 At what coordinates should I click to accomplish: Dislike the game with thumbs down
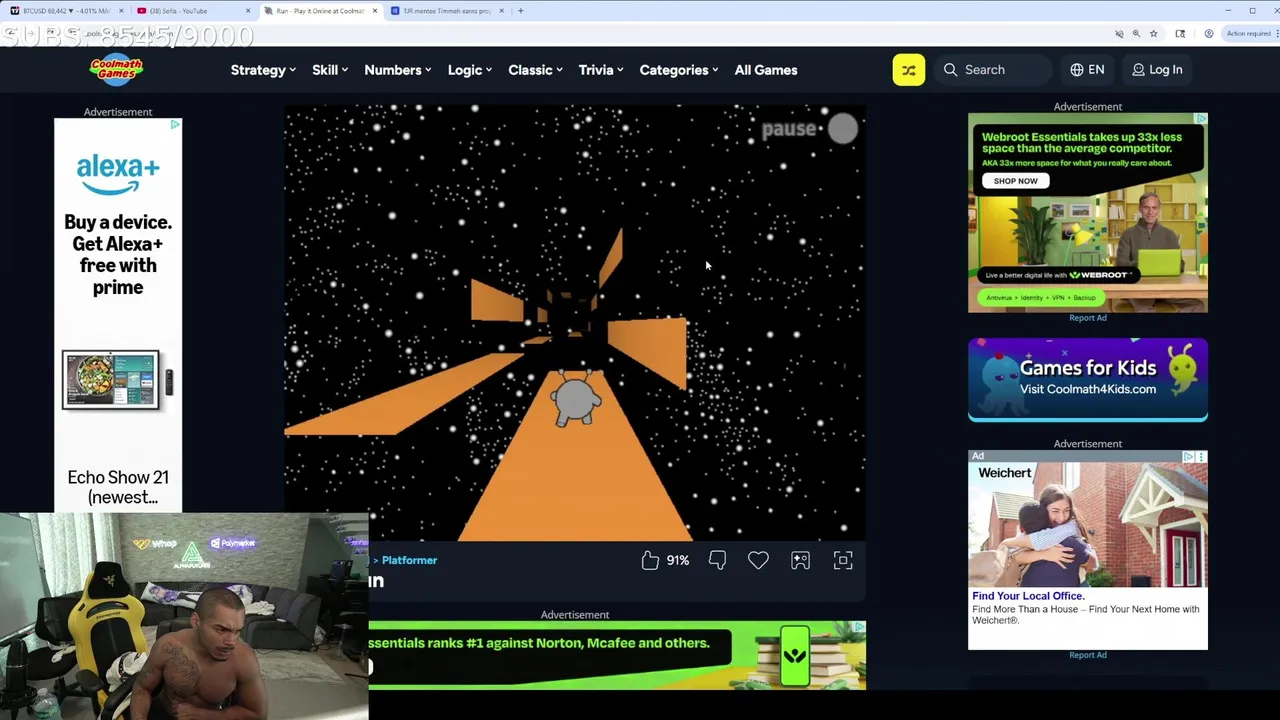tap(717, 560)
